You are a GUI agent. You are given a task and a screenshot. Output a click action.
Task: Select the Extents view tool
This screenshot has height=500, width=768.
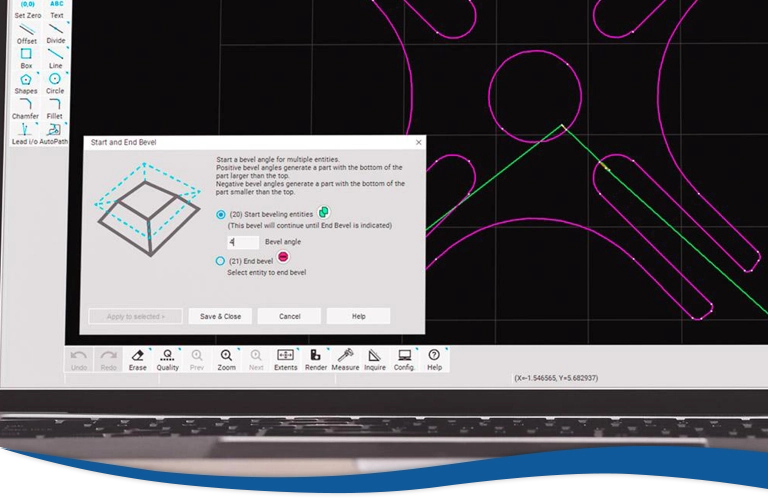[x=285, y=358]
